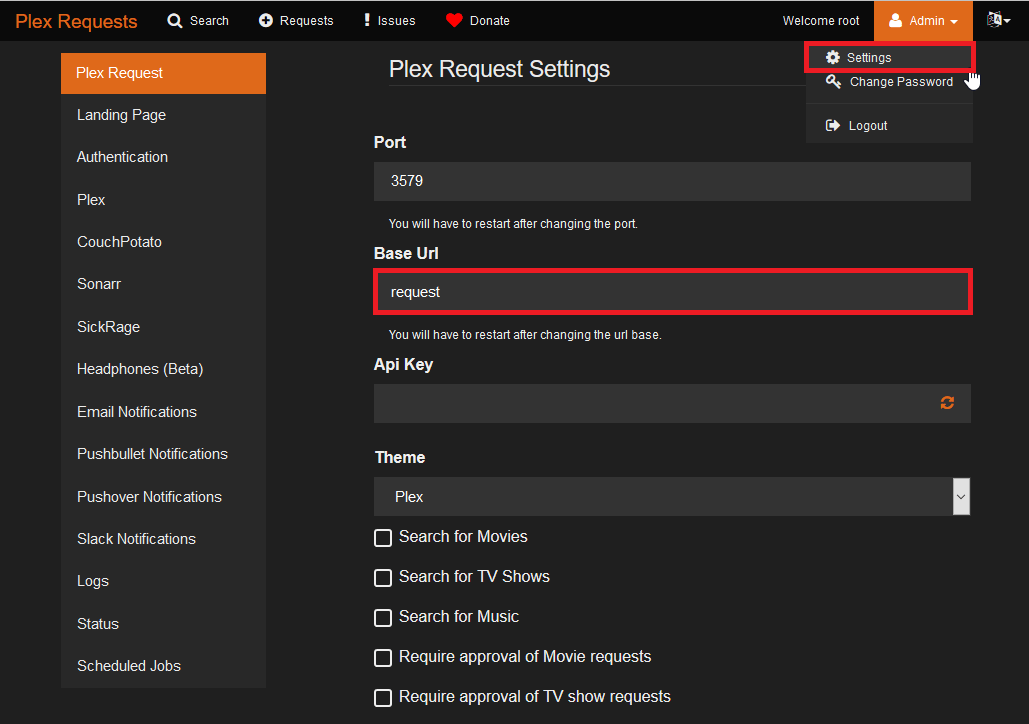Open the Scheduled Jobs page
Viewport: 1029px width, 724px height.
(x=129, y=666)
